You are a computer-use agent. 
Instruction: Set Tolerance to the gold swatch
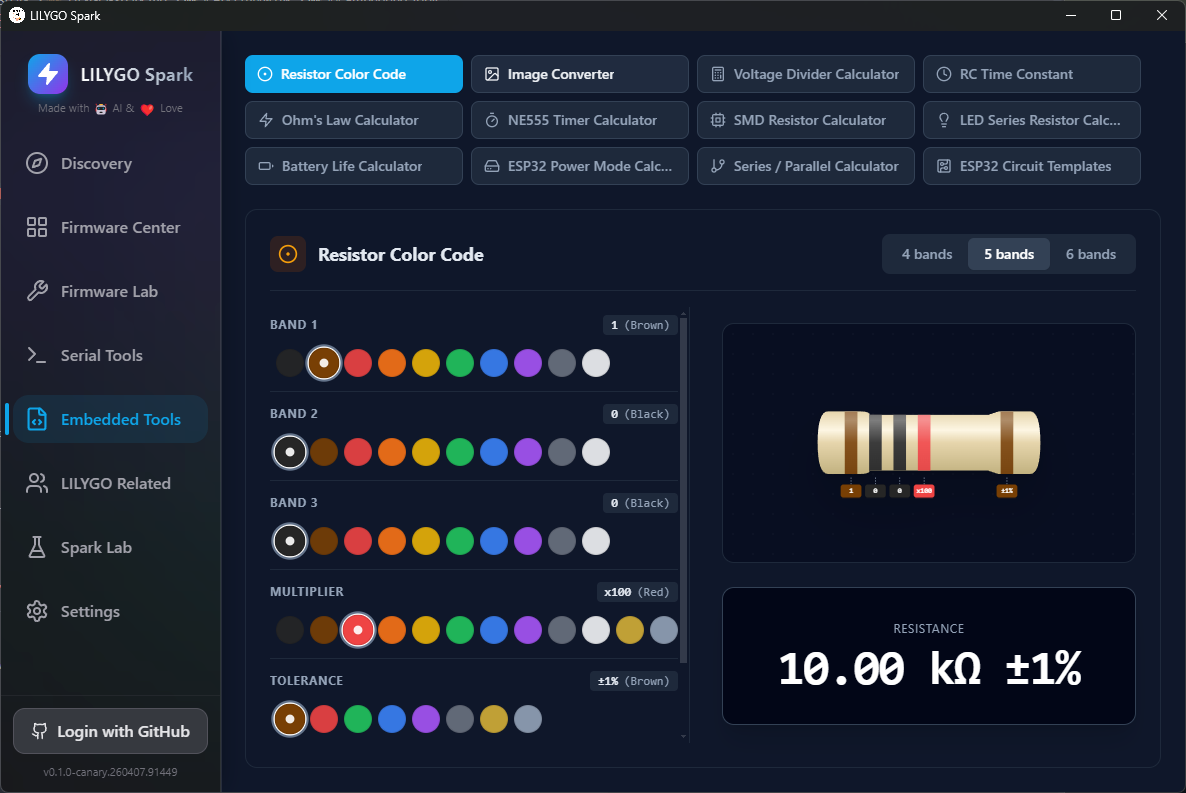pyautogui.click(x=494, y=718)
